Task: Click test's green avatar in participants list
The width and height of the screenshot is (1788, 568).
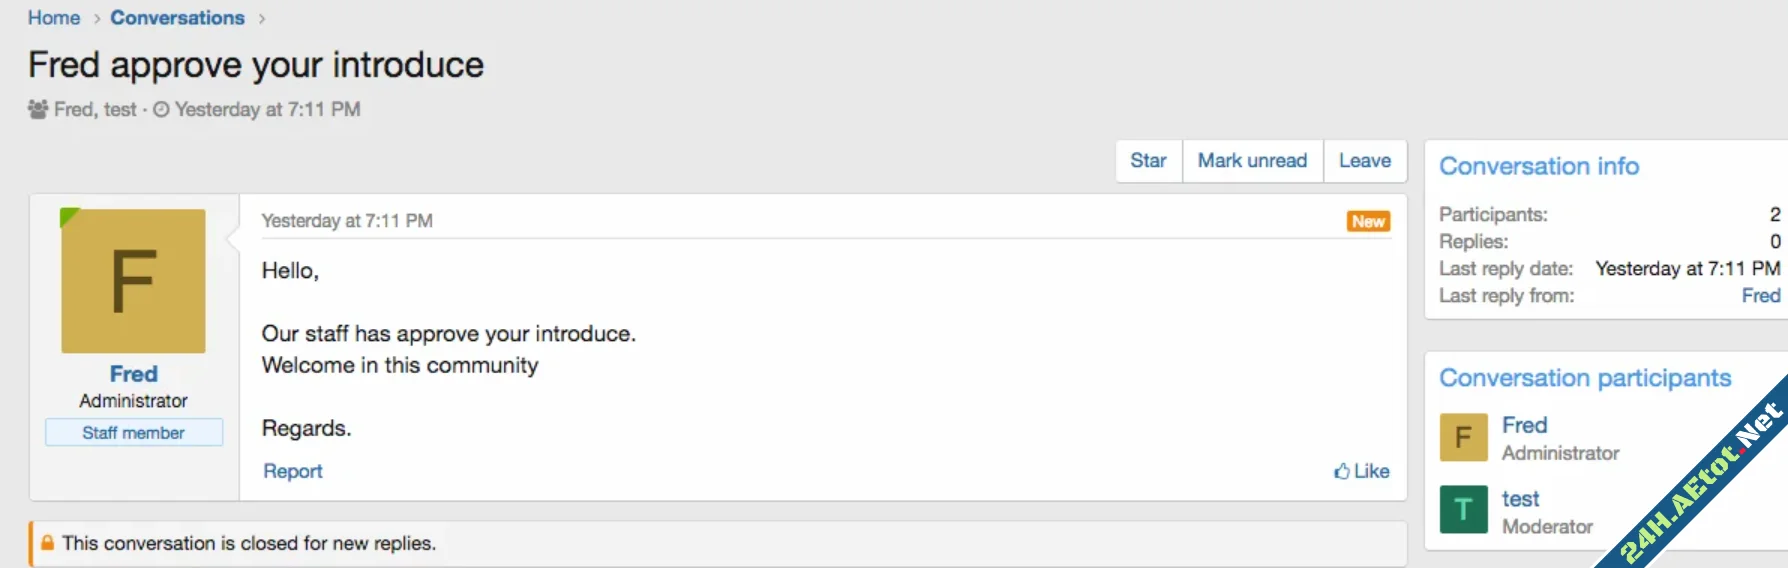Action: click(1463, 510)
